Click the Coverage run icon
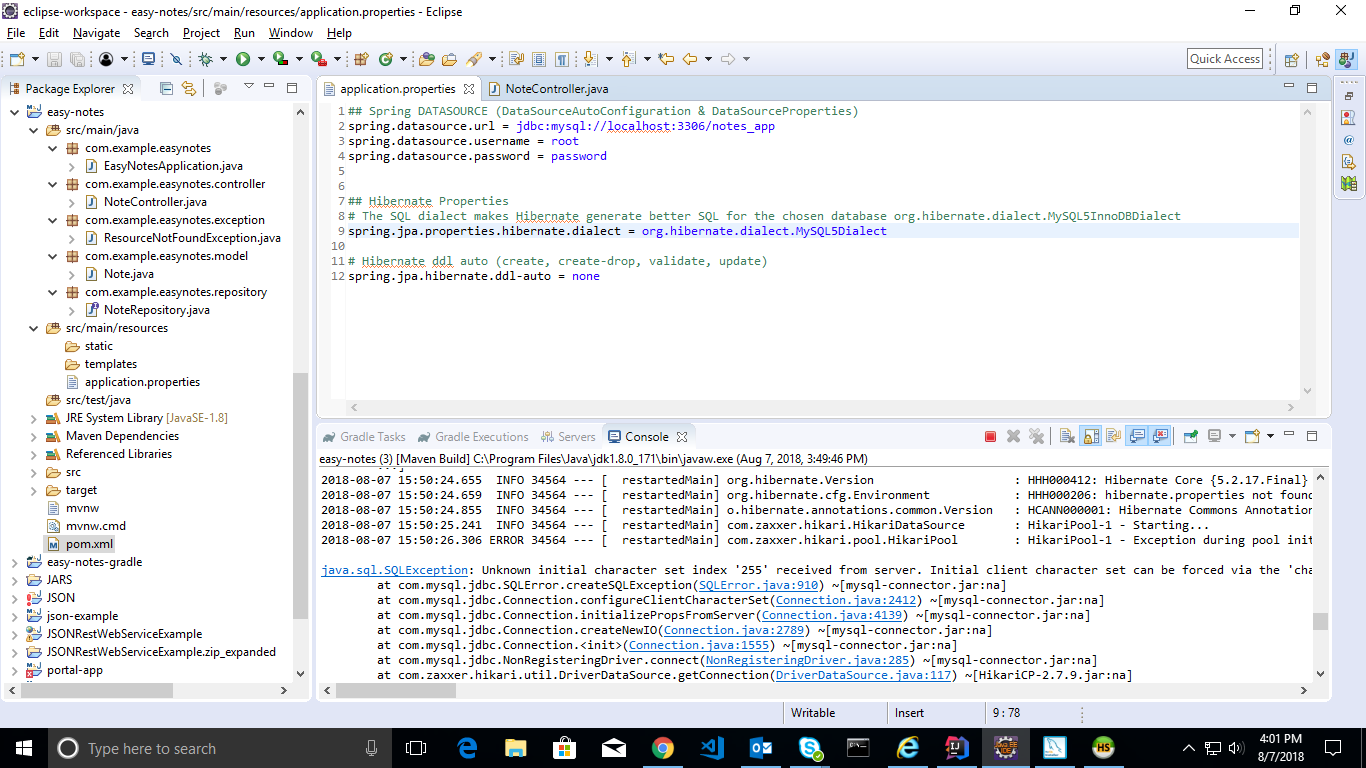The height and width of the screenshot is (768, 1366). pyautogui.click(x=280, y=59)
